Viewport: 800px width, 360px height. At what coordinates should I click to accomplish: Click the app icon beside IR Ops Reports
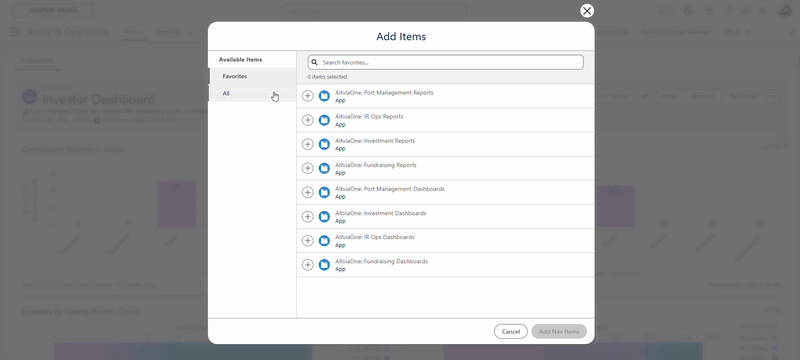(x=324, y=120)
